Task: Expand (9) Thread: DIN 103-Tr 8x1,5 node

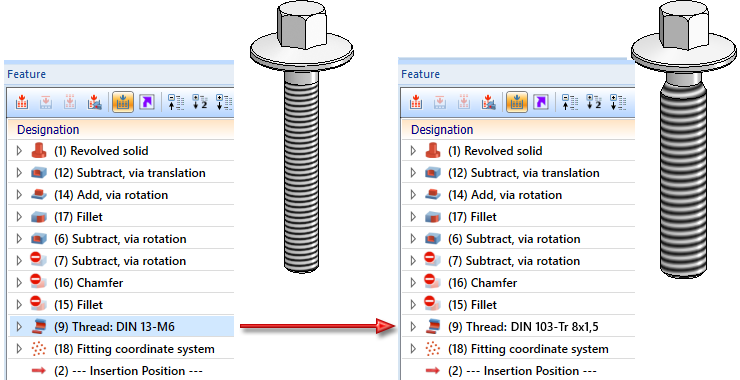Action: 413,326
